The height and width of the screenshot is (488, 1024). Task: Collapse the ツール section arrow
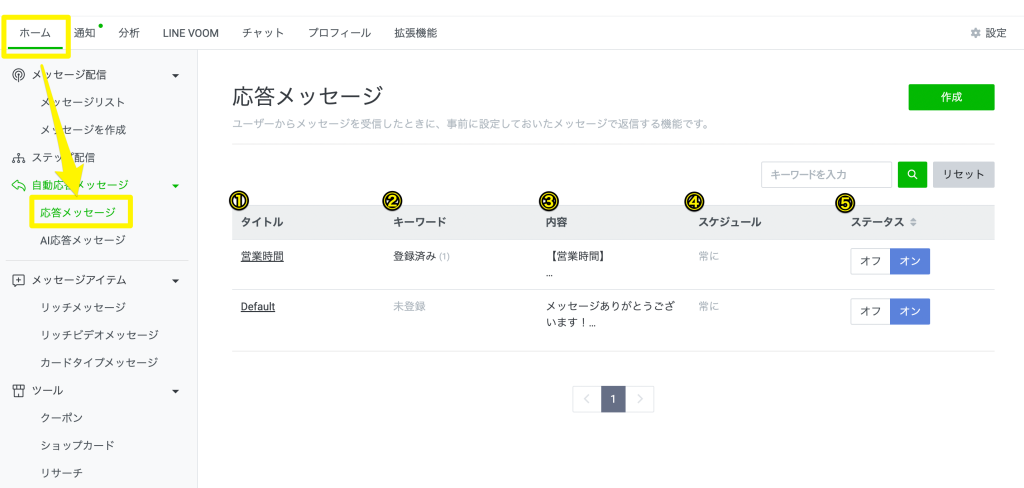[x=176, y=390]
